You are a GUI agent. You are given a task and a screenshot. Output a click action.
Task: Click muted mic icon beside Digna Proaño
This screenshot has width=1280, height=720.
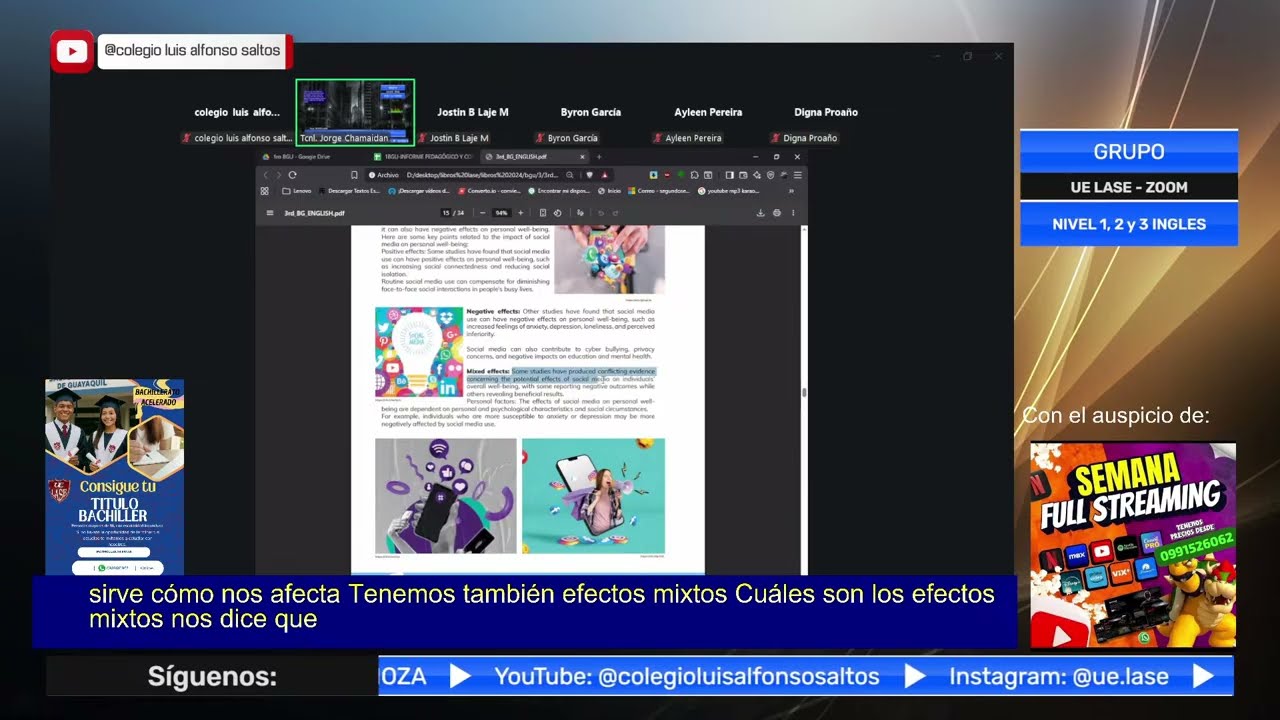pos(775,138)
